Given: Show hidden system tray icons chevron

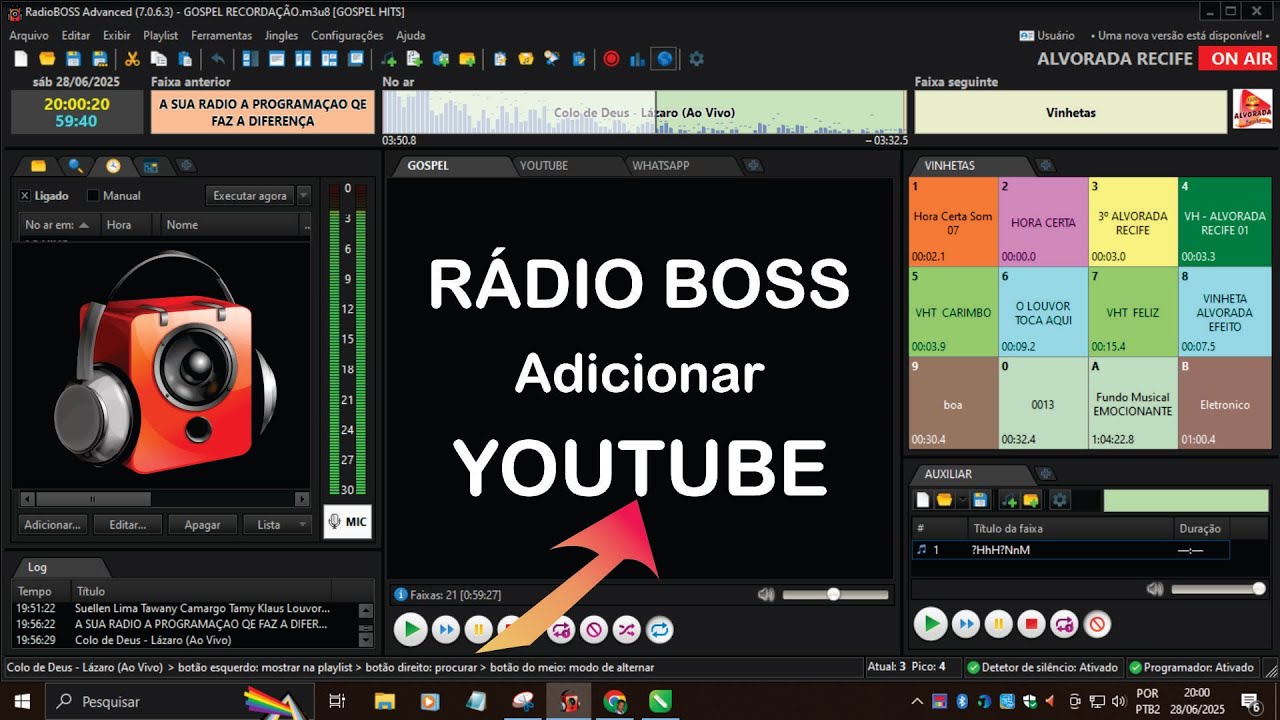Looking at the screenshot, I should (916, 701).
